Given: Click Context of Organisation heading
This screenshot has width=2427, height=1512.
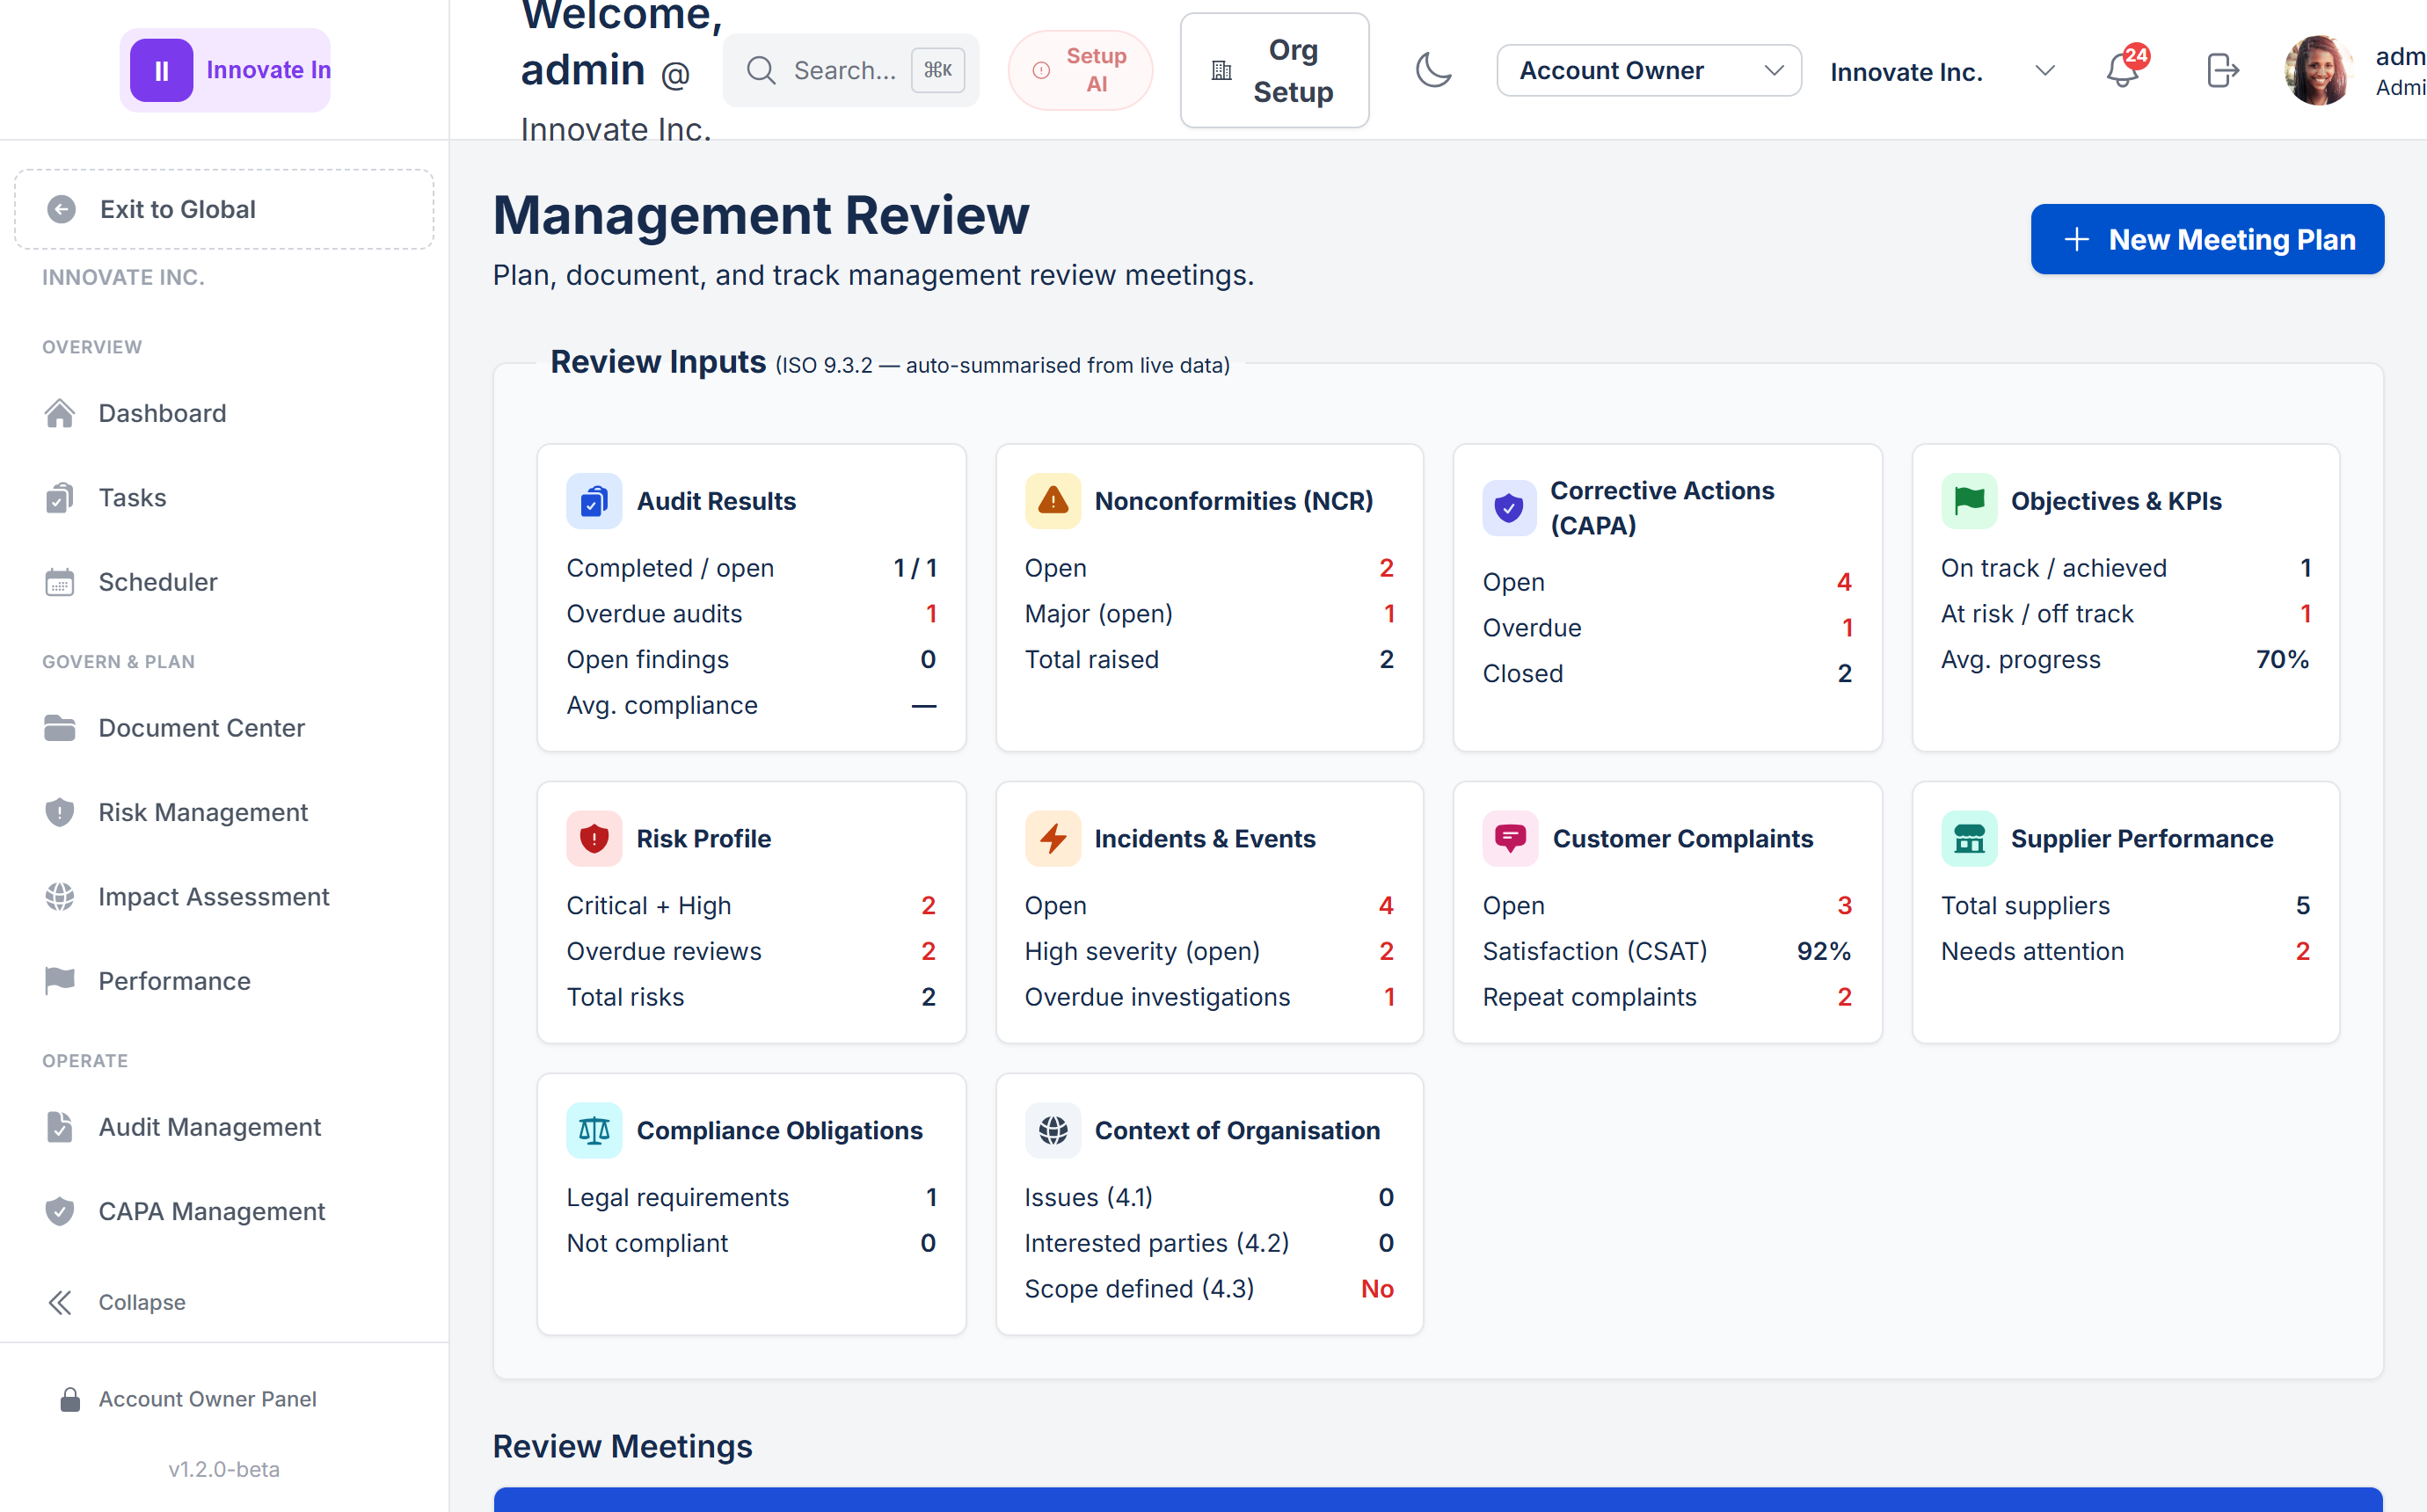Looking at the screenshot, I should point(1237,1130).
